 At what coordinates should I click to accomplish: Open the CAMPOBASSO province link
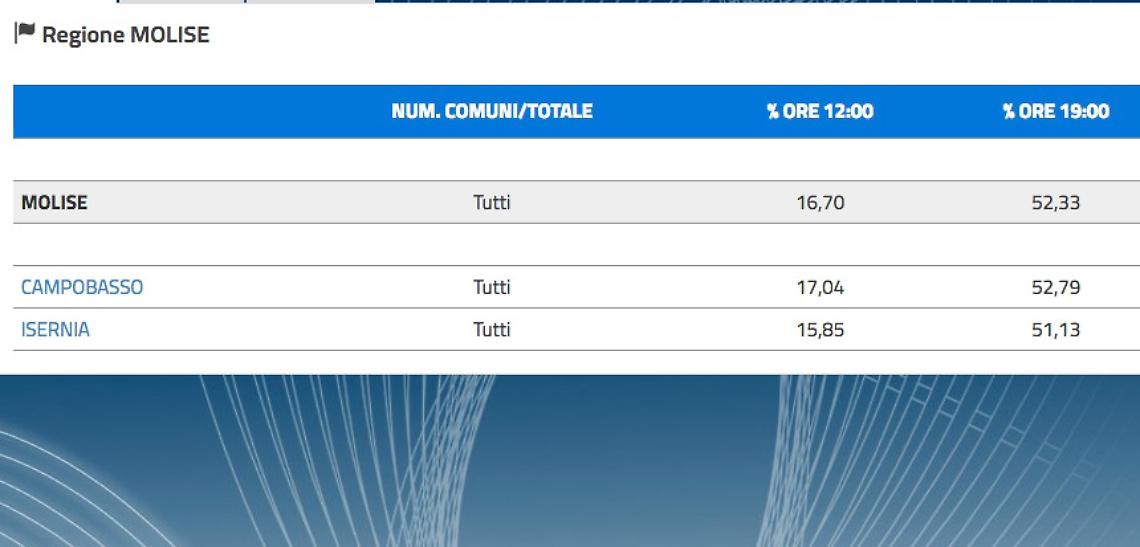[82, 287]
